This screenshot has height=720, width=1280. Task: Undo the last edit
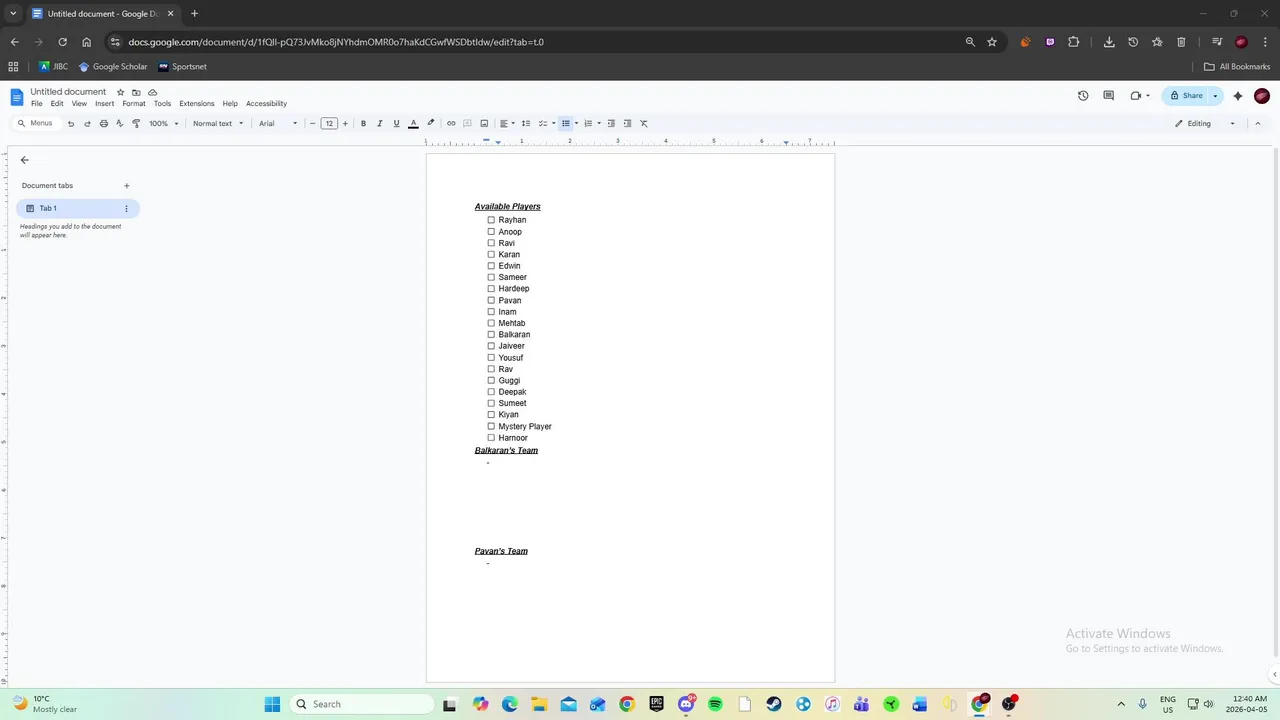pos(70,124)
